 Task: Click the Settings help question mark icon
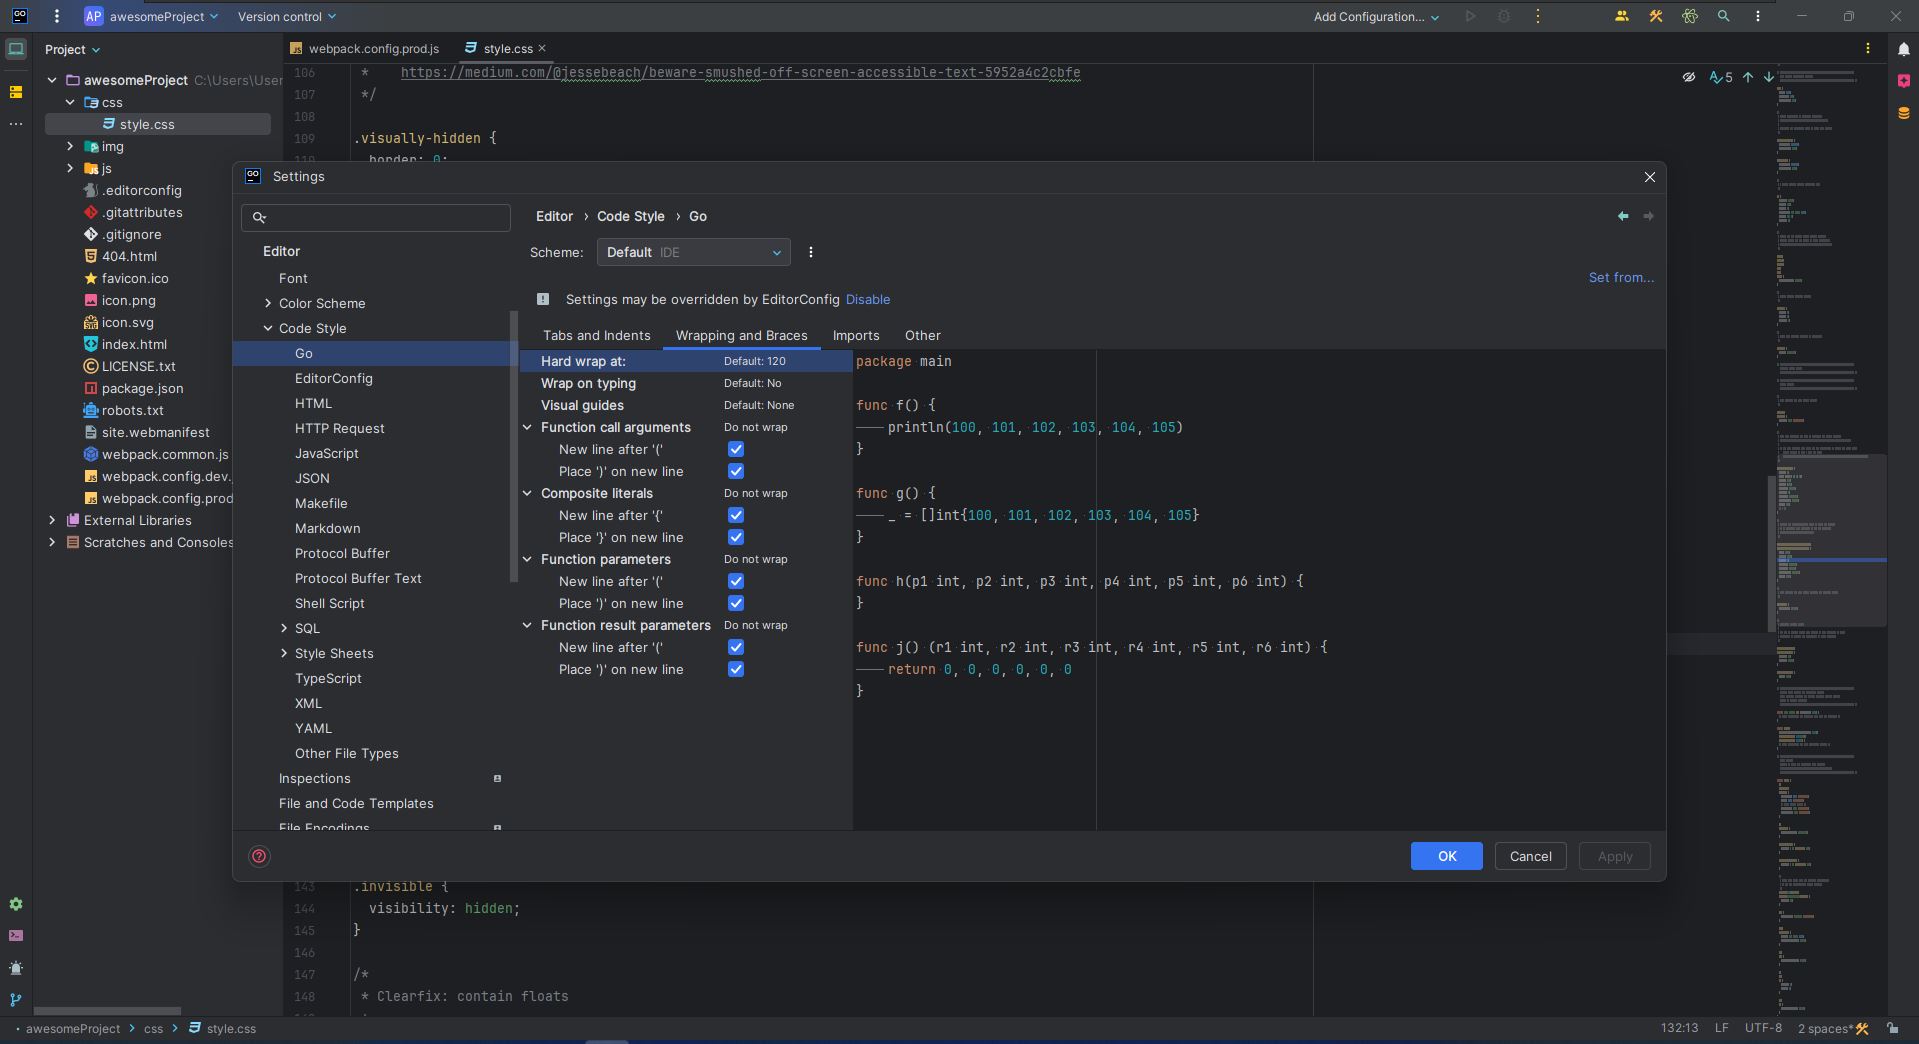coord(259,856)
